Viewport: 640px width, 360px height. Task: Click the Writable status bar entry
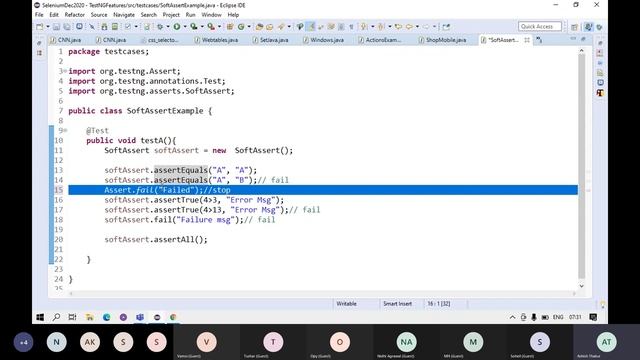pos(346,304)
